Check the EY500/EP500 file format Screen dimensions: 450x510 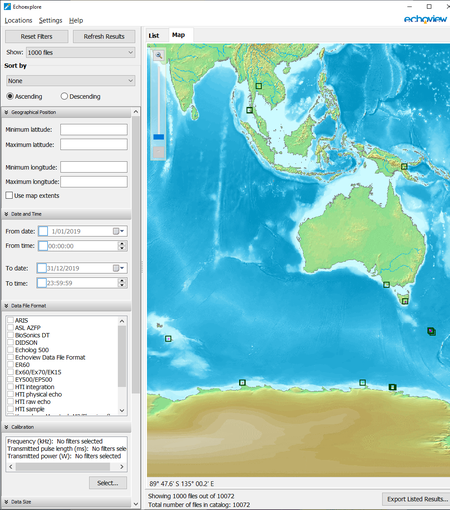click(x=10, y=379)
